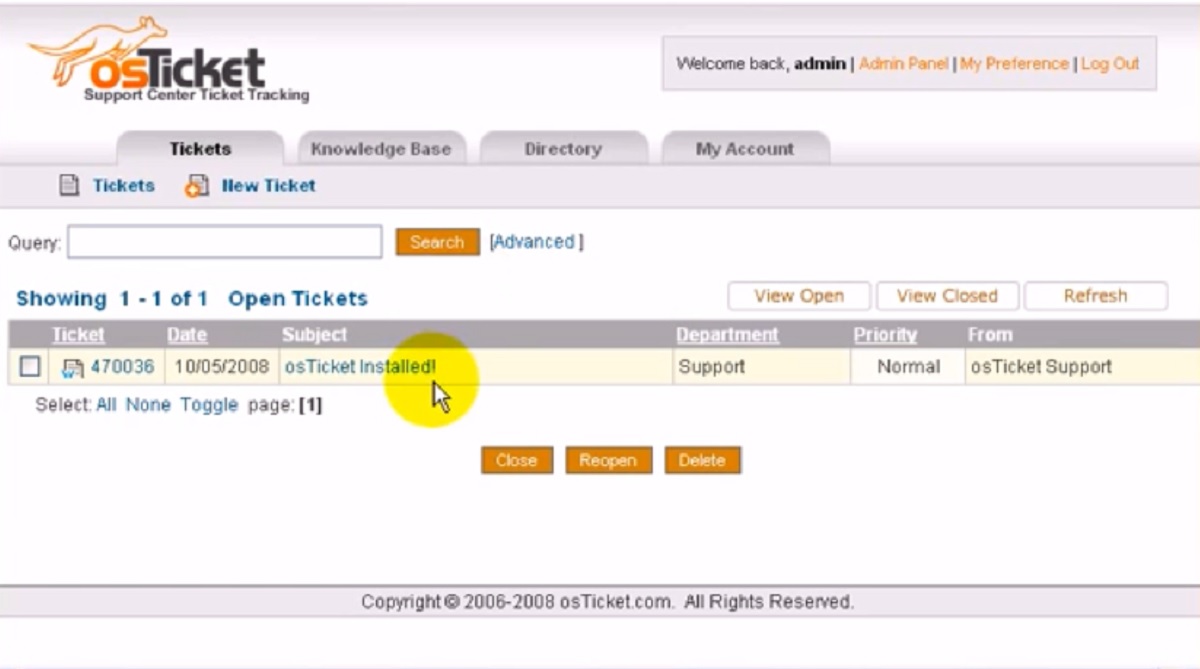Tick the checkbox for ticket 470036
This screenshot has width=1200, height=669.
click(x=30, y=367)
